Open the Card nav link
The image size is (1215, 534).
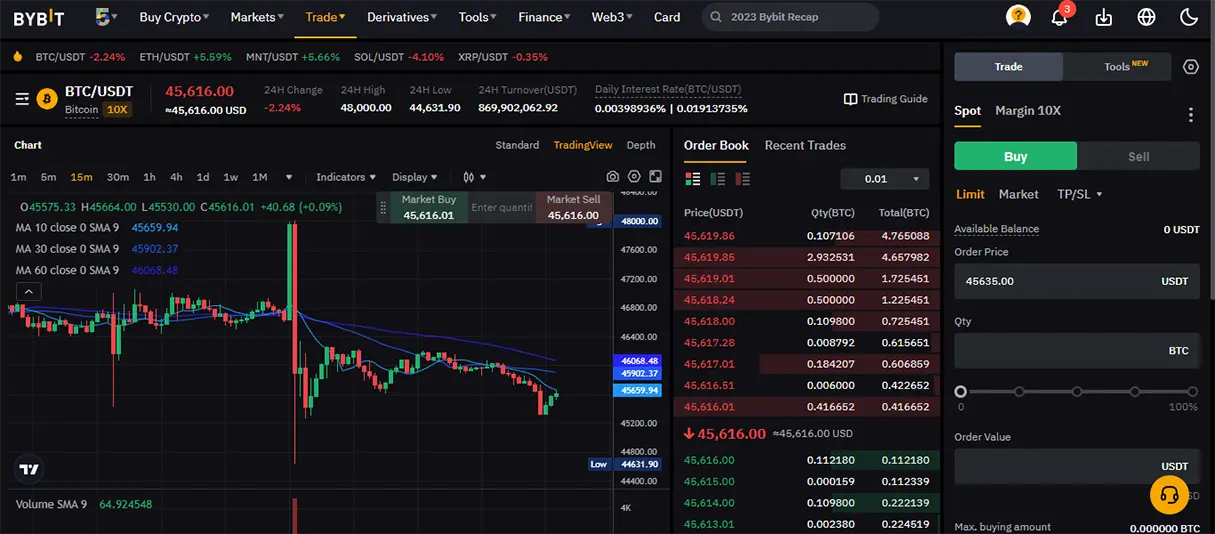click(x=667, y=17)
